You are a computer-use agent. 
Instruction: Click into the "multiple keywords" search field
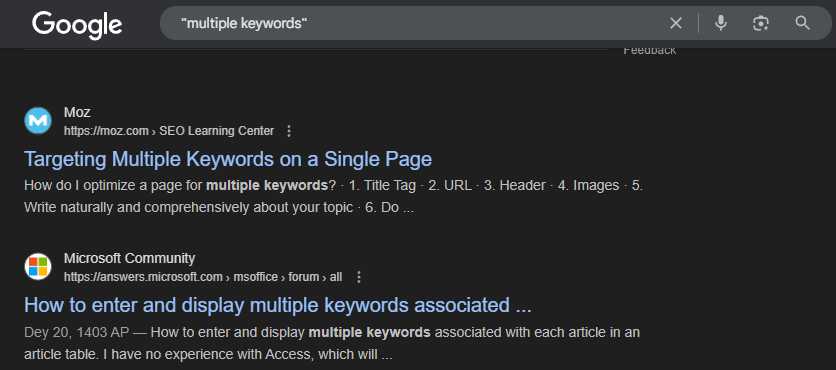click(x=416, y=23)
